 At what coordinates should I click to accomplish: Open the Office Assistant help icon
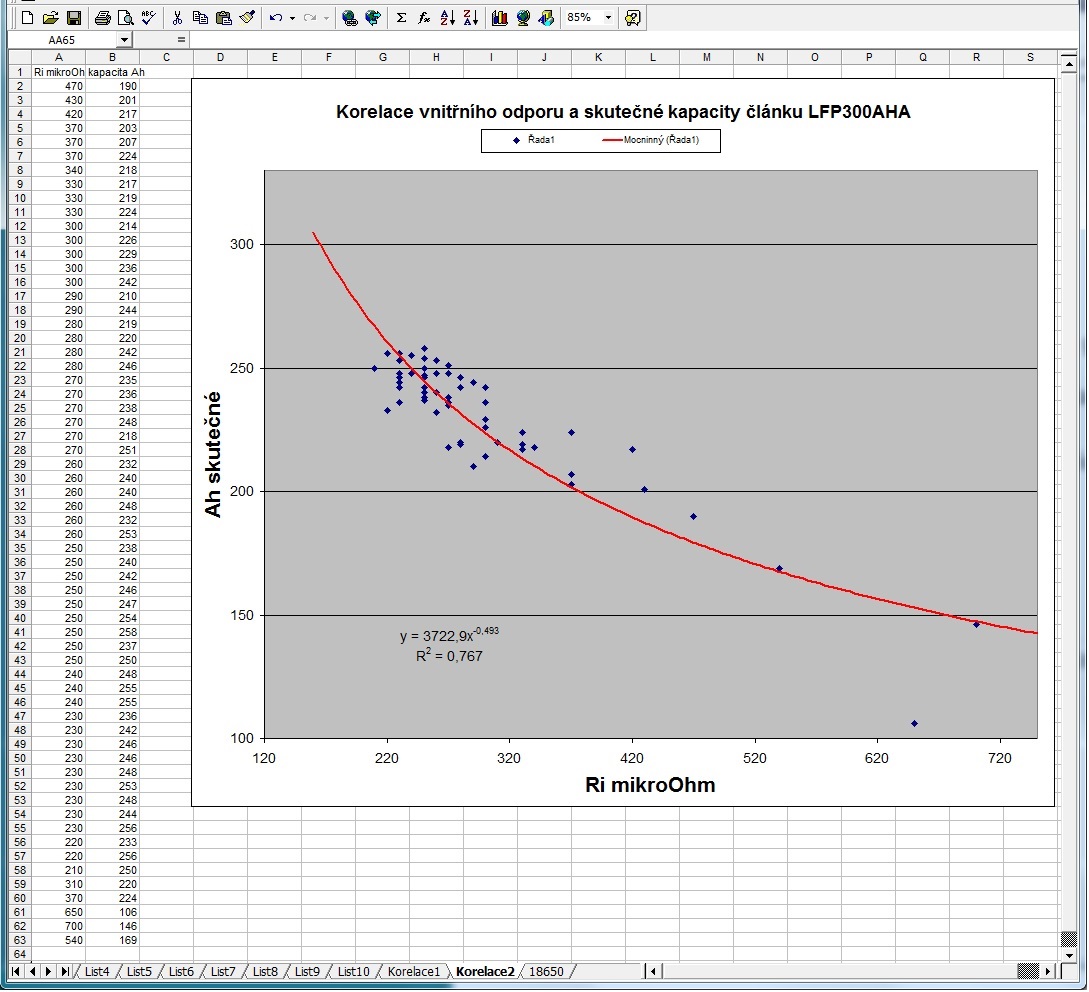coord(632,17)
